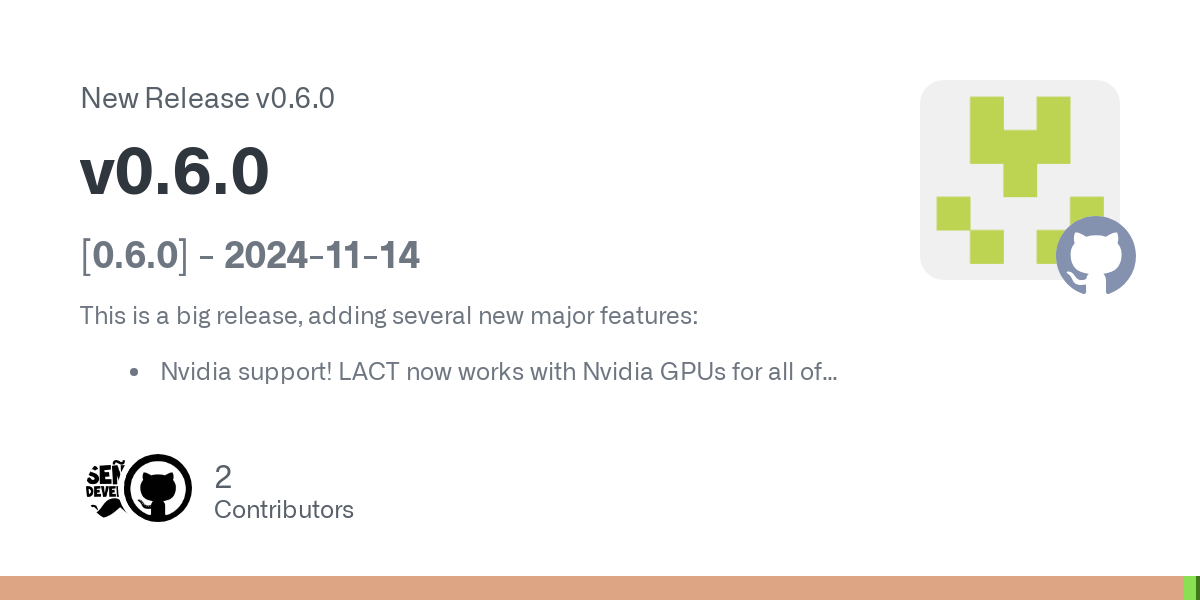Click the "Nvidia support!" text in the bullet
This screenshot has height=600, width=1200.
click(x=244, y=372)
